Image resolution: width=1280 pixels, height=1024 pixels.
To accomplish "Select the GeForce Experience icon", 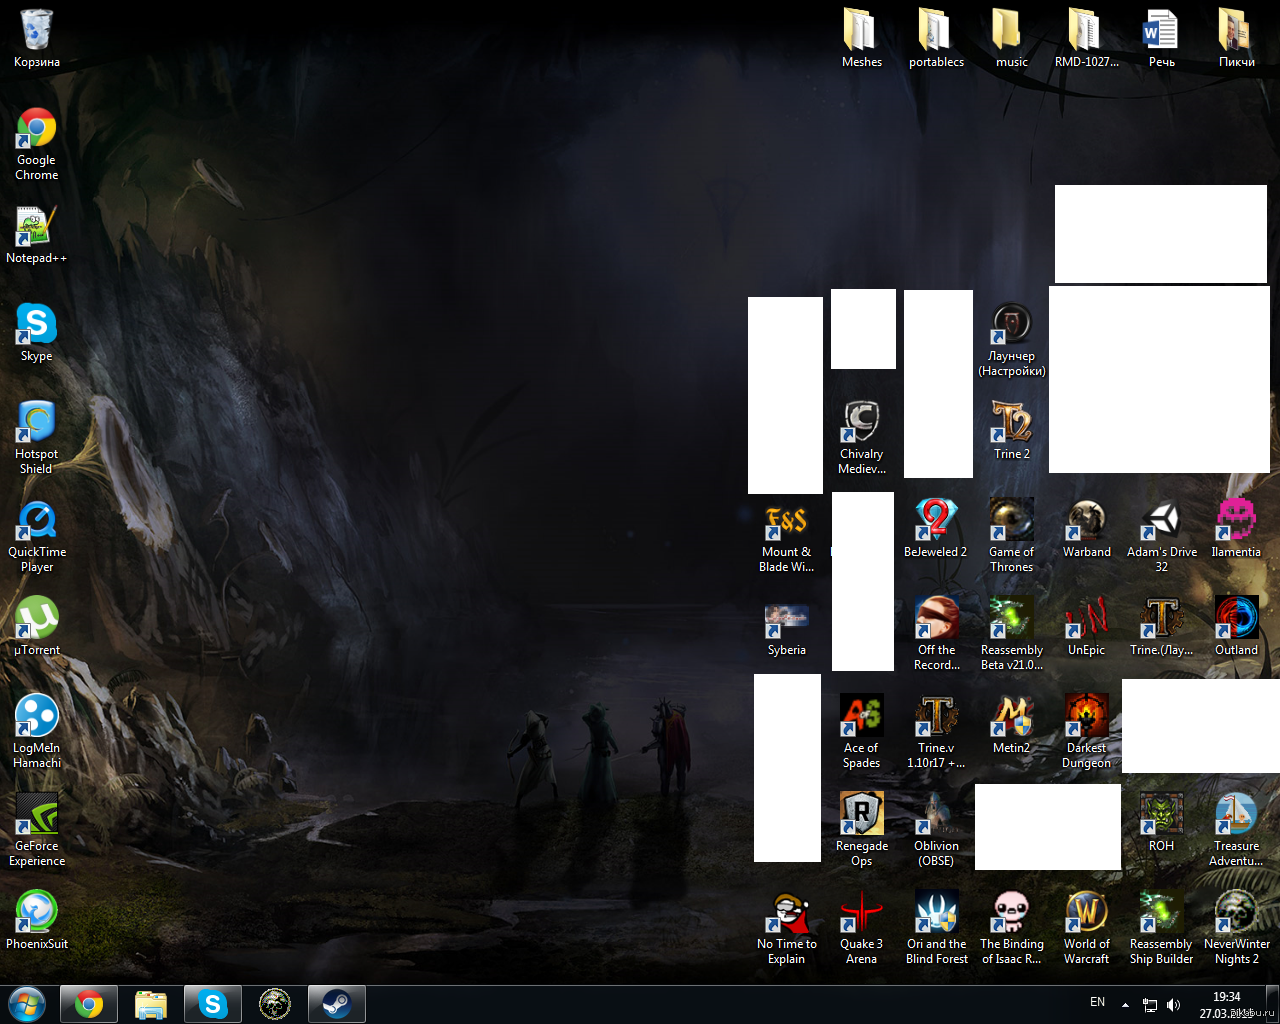I will click(36, 814).
